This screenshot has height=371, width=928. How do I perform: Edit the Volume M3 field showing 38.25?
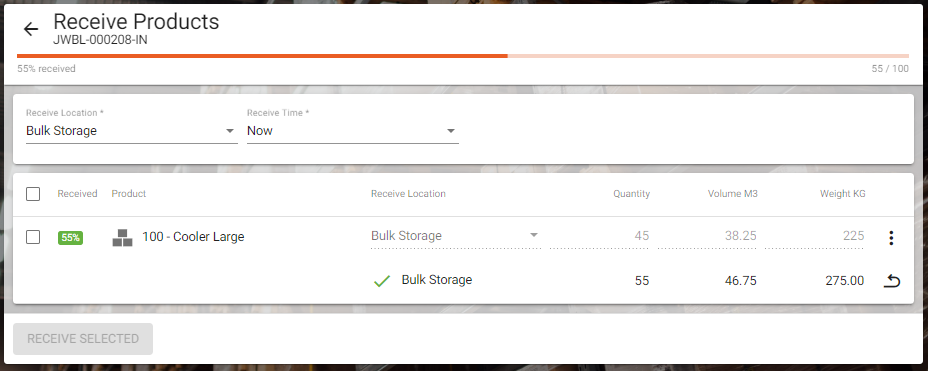[x=706, y=236]
